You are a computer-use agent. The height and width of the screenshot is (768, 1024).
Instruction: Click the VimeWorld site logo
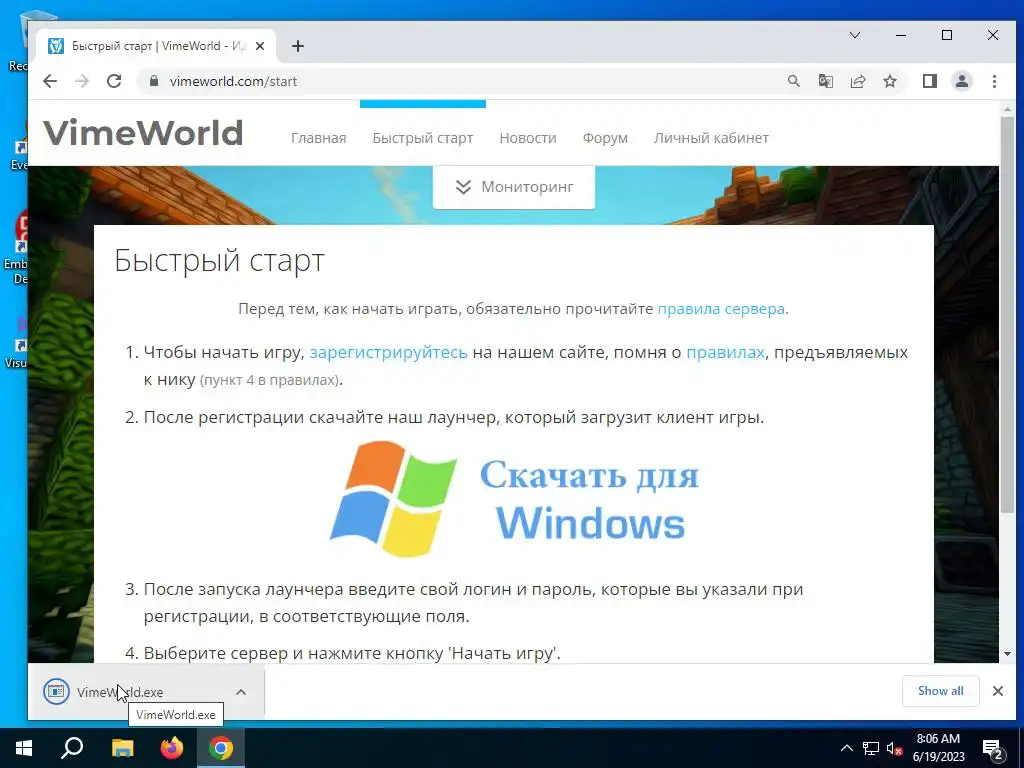pos(143,133)
